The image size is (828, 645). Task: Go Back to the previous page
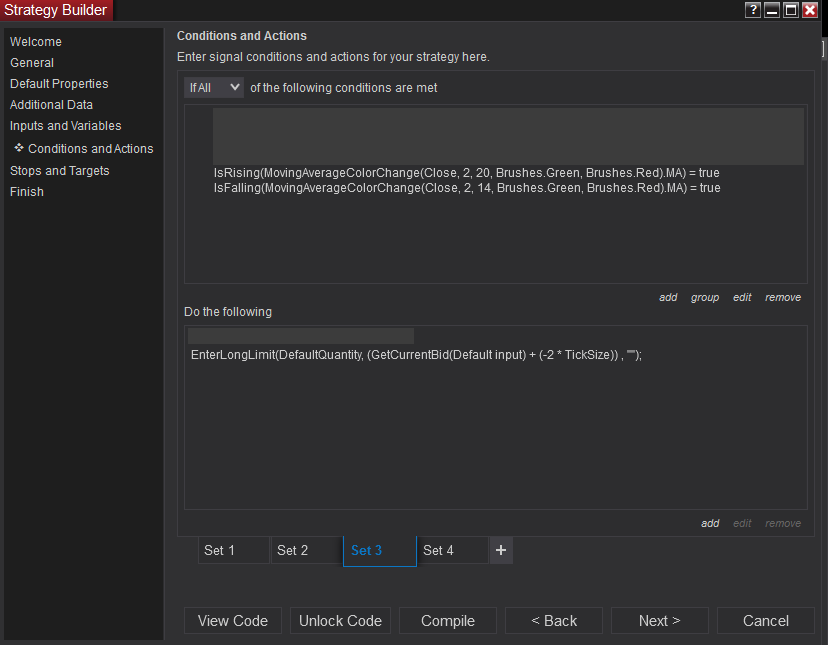click(x=554, y=621)
